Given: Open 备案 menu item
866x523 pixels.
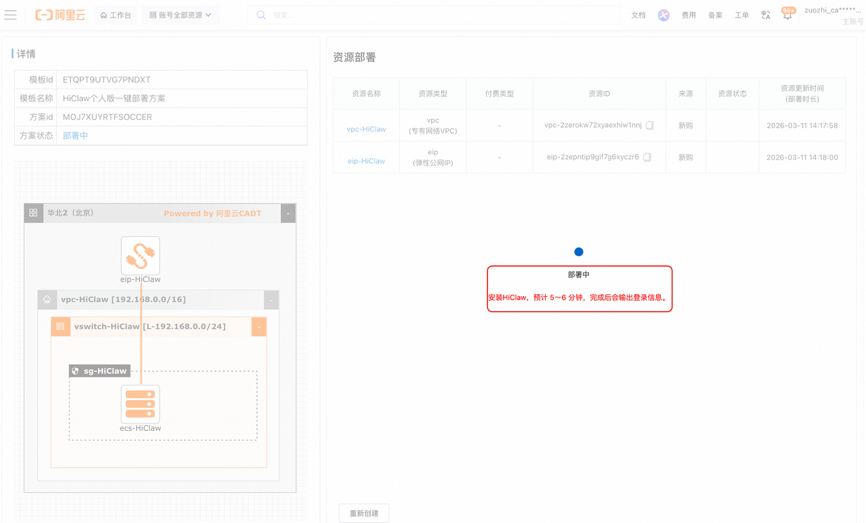Looking at the screenshot, I should click(715, 15).
